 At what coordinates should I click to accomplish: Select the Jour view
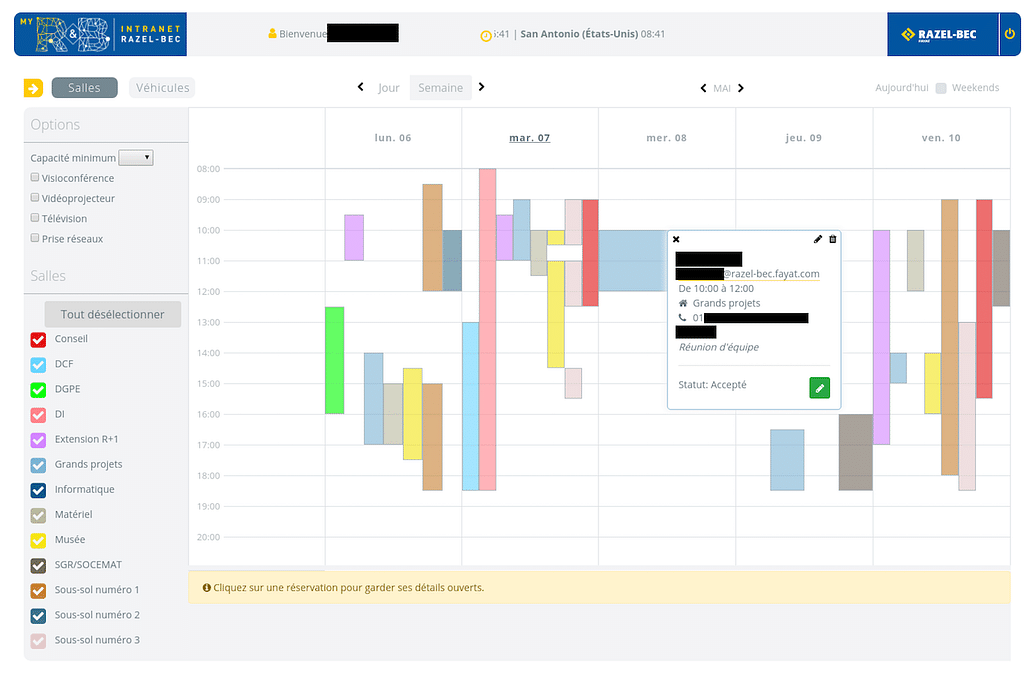[x=388, y=88]
